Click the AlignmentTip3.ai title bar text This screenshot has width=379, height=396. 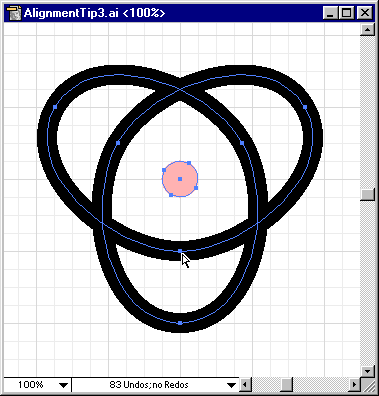[94, 13]
